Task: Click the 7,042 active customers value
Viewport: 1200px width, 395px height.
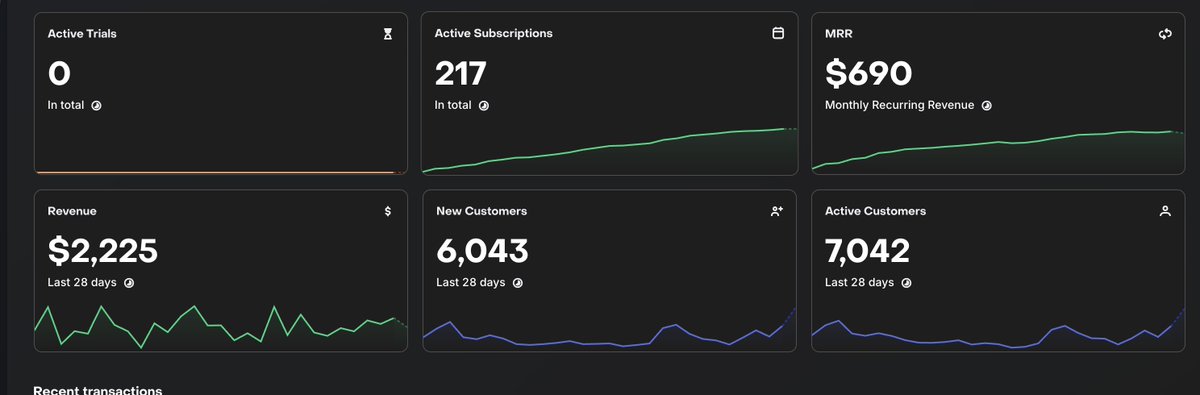Action: click(867, 251)
